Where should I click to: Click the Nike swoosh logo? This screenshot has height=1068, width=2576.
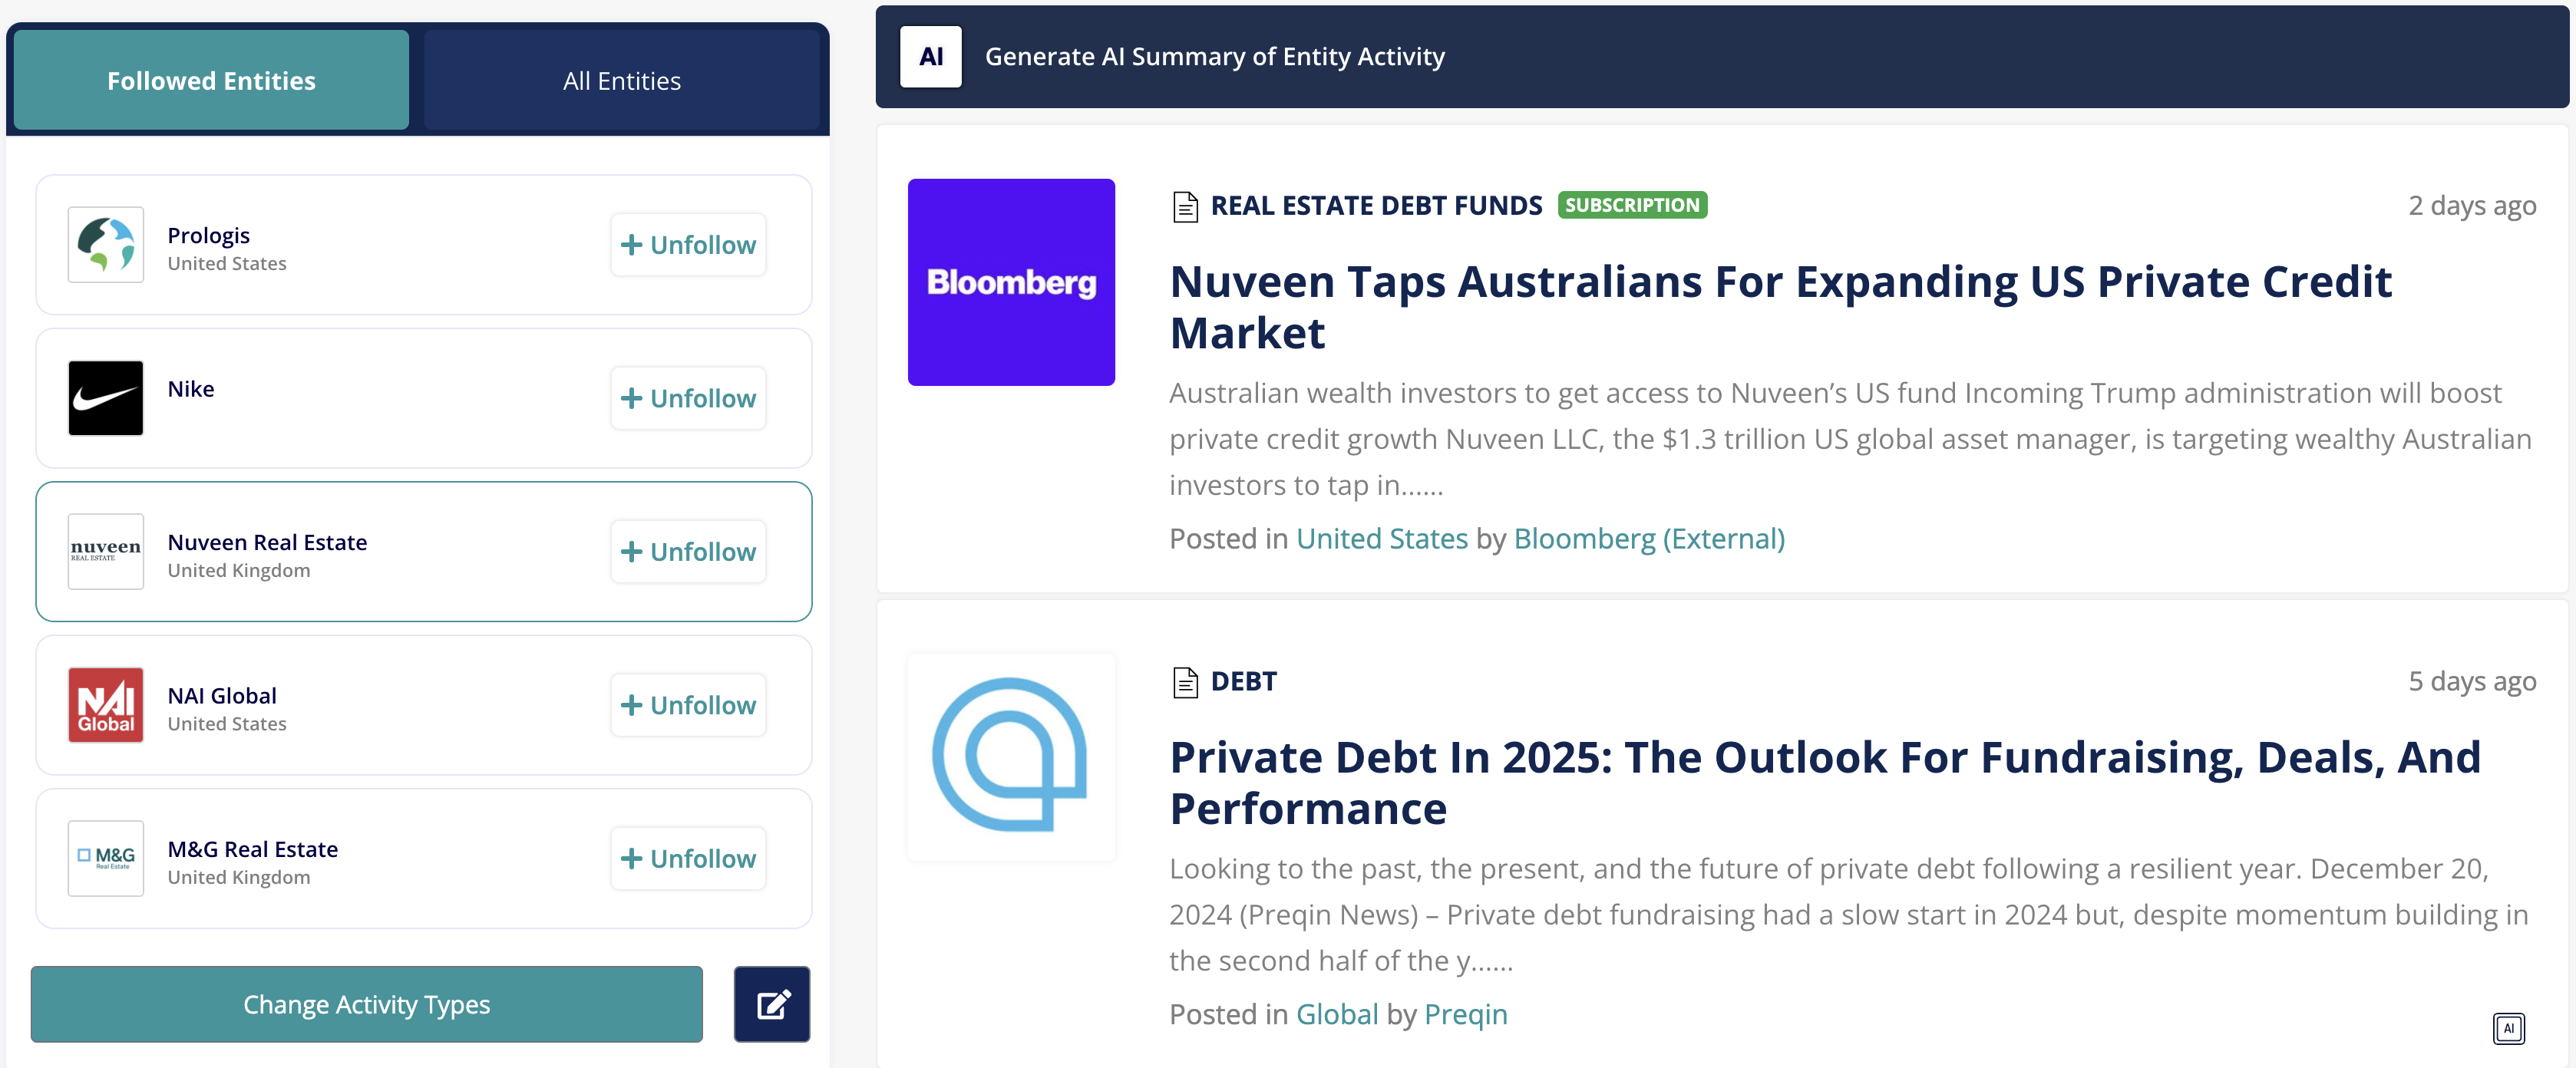tap(106, 398)
